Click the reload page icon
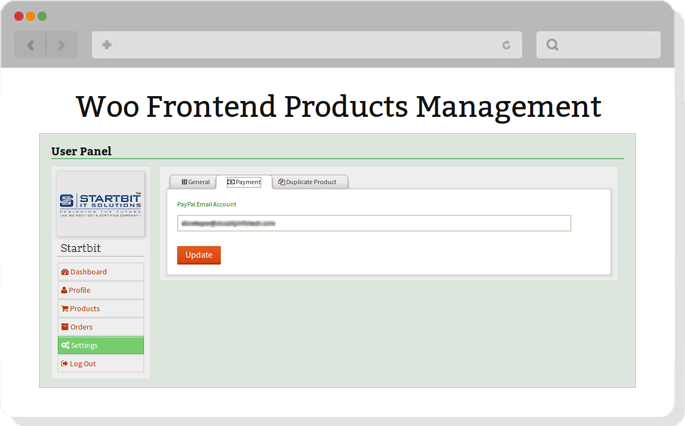This screenshot has height=426, width=685. click(506, 45)
